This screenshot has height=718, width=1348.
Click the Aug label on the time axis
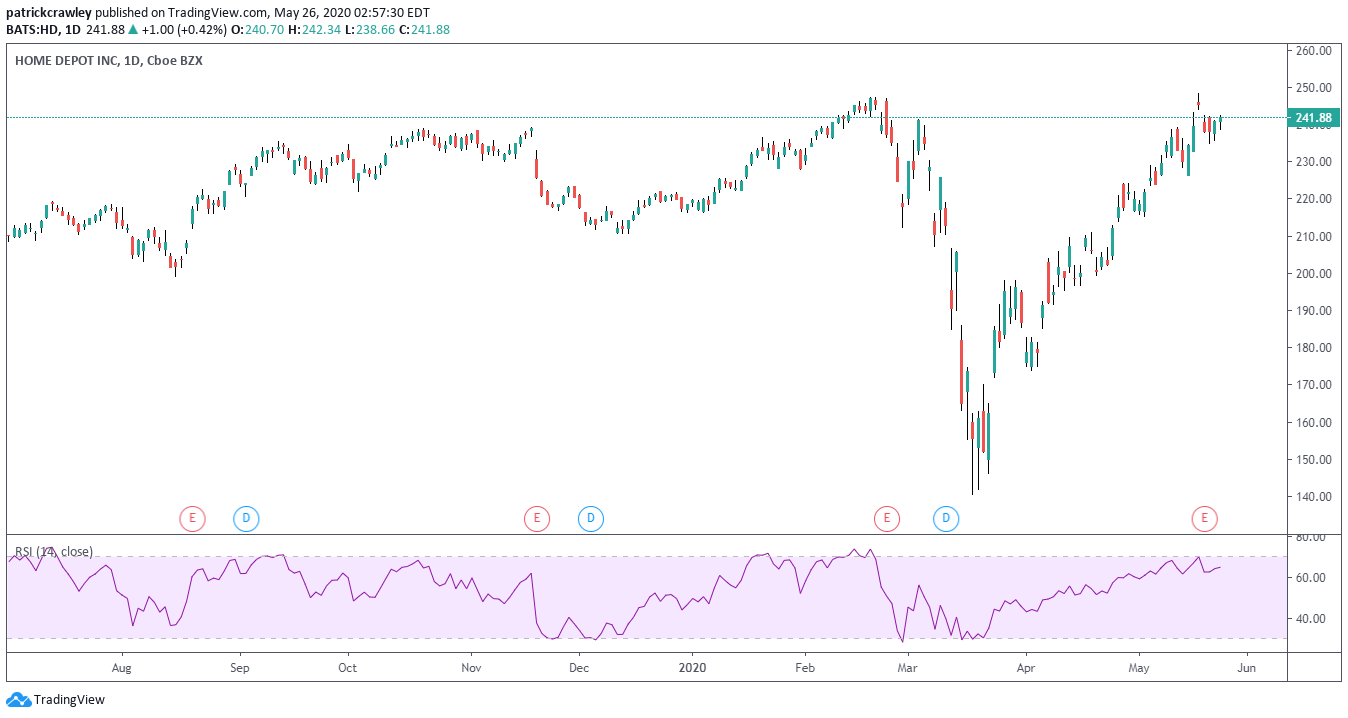tap(122, 666)
